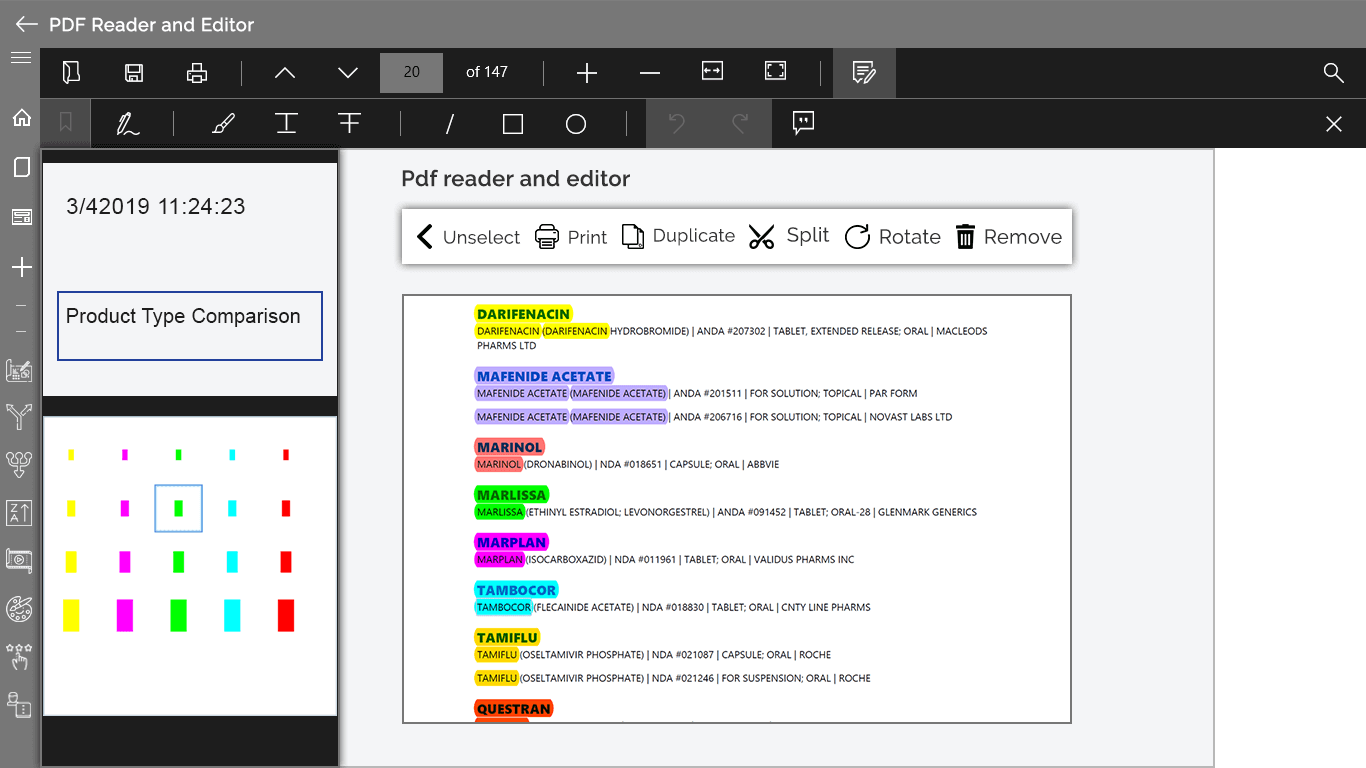Click the Product Type Comparison text box
Viewport: 1366px width, 768px height.
(190, 326)
